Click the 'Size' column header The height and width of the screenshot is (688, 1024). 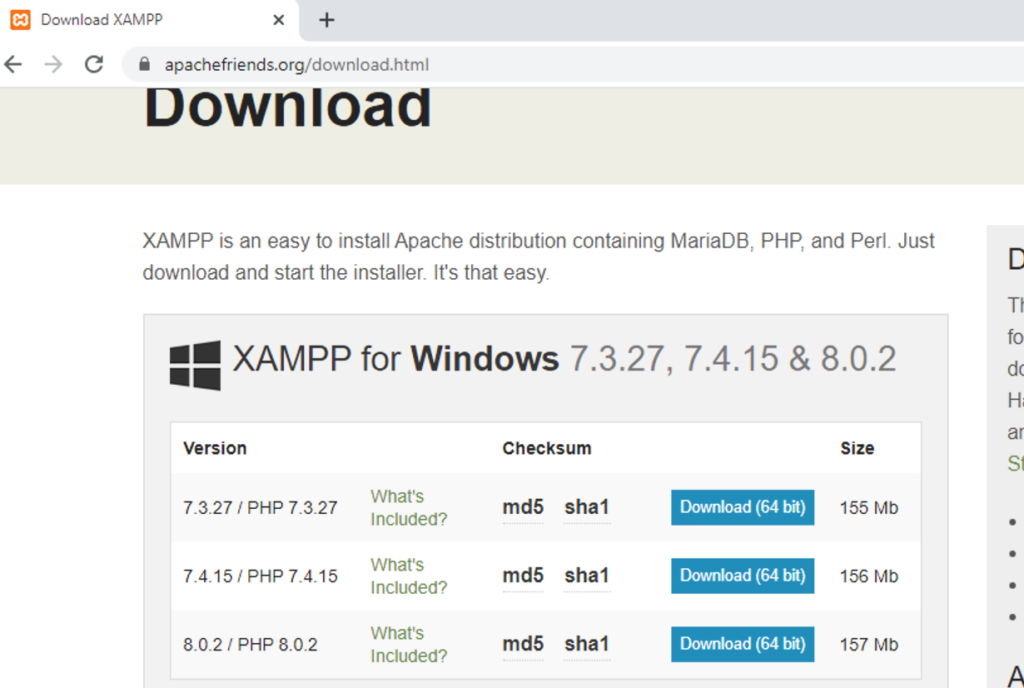pos(857,448)
